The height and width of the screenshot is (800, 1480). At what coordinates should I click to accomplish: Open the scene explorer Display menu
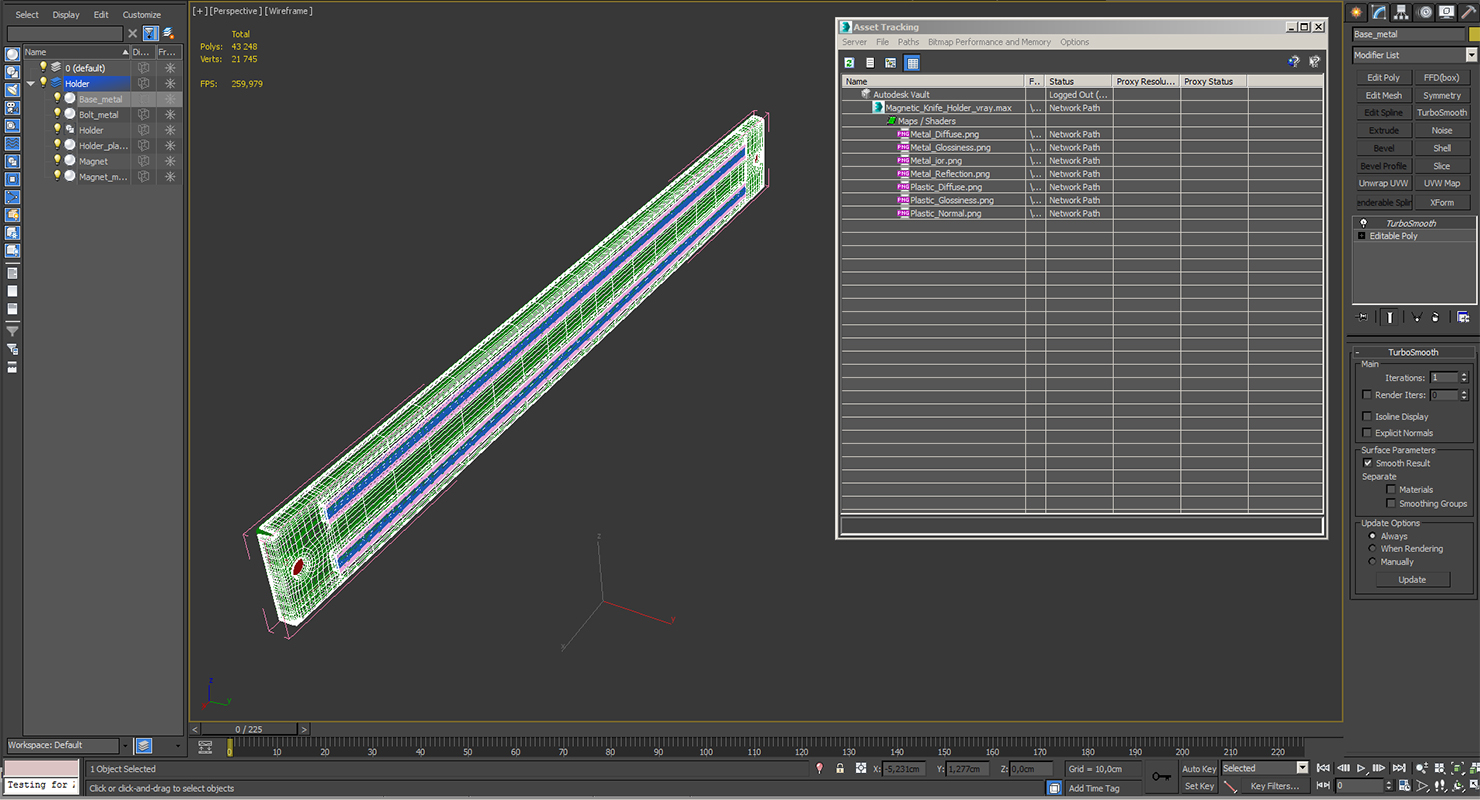66,15
